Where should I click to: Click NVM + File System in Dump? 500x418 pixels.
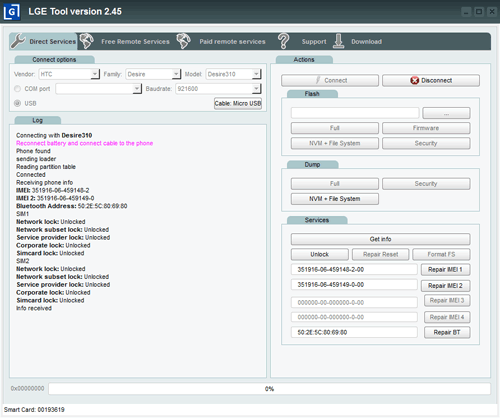pyautogui.click(x=335, y=199)
